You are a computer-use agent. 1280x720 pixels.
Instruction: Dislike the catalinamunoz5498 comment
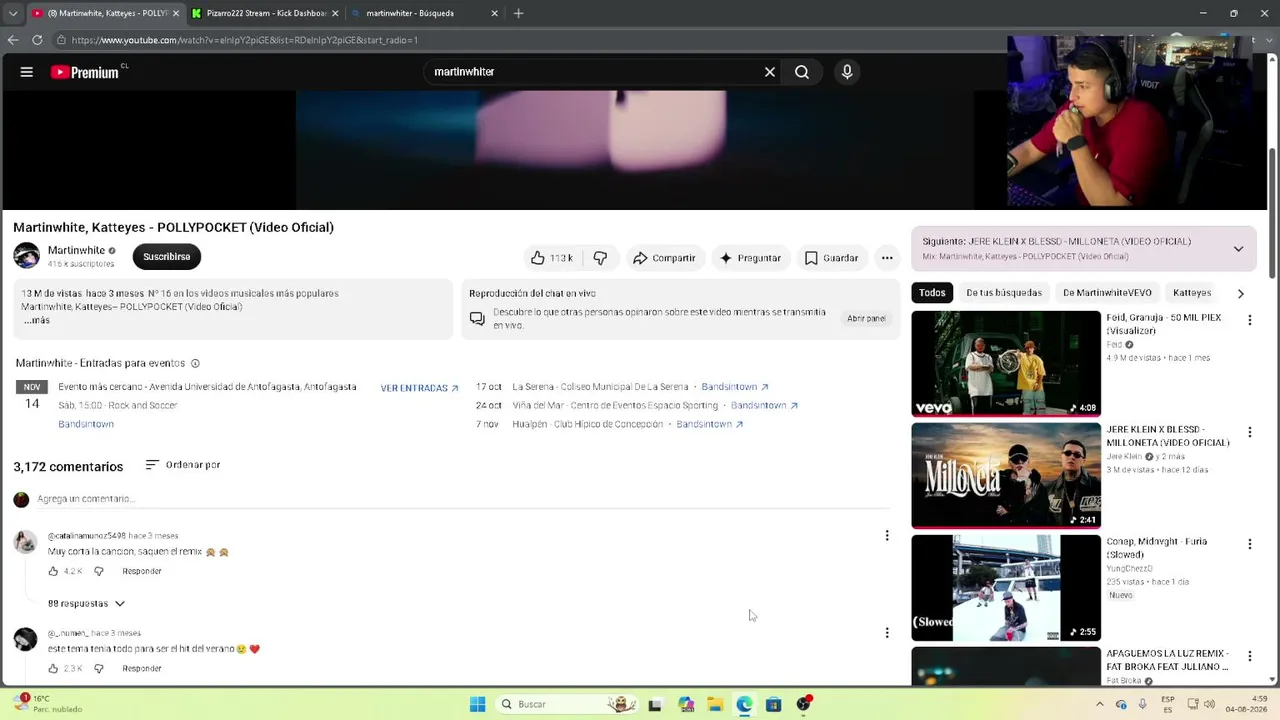coord(99,571)
